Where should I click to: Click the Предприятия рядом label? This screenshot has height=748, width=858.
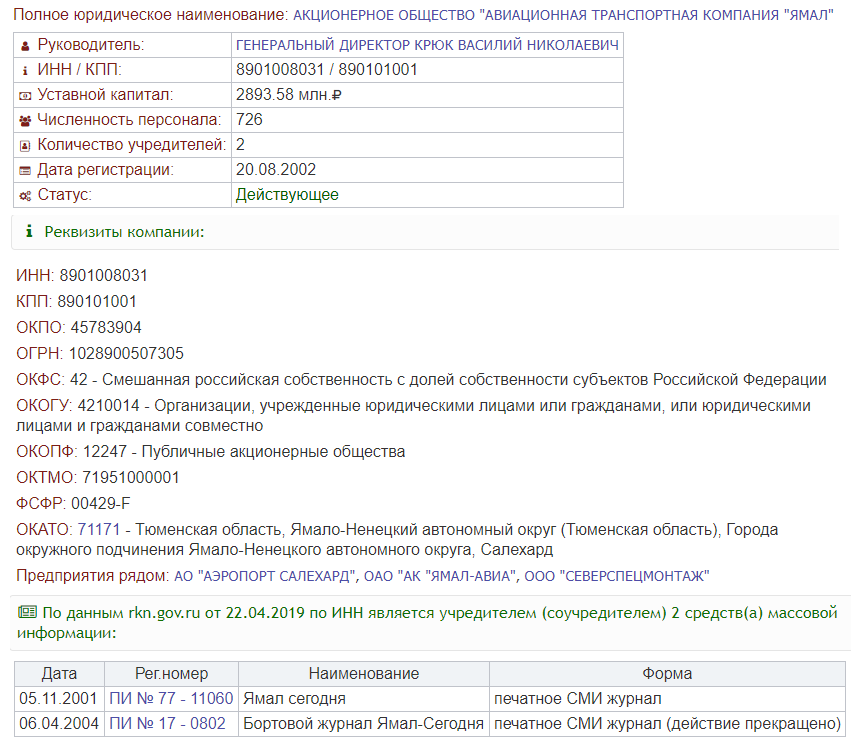(x=92, y=576)
